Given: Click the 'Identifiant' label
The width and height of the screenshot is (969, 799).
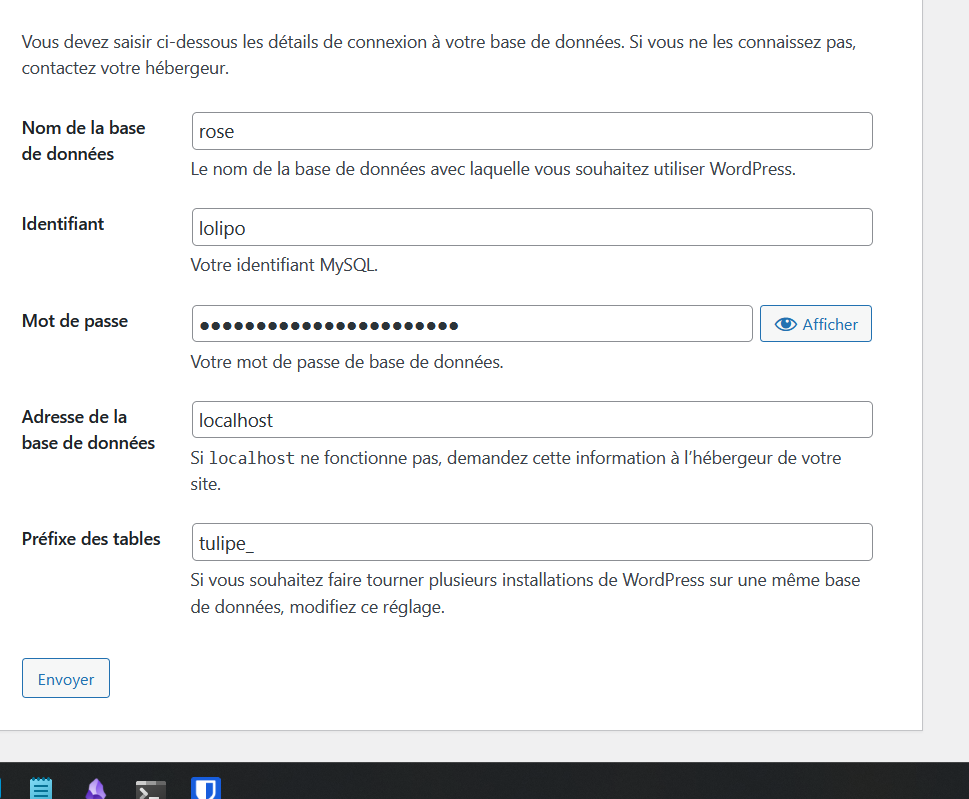Looking at the screenshot, I should pyautogui.click(x=62, y=224).
